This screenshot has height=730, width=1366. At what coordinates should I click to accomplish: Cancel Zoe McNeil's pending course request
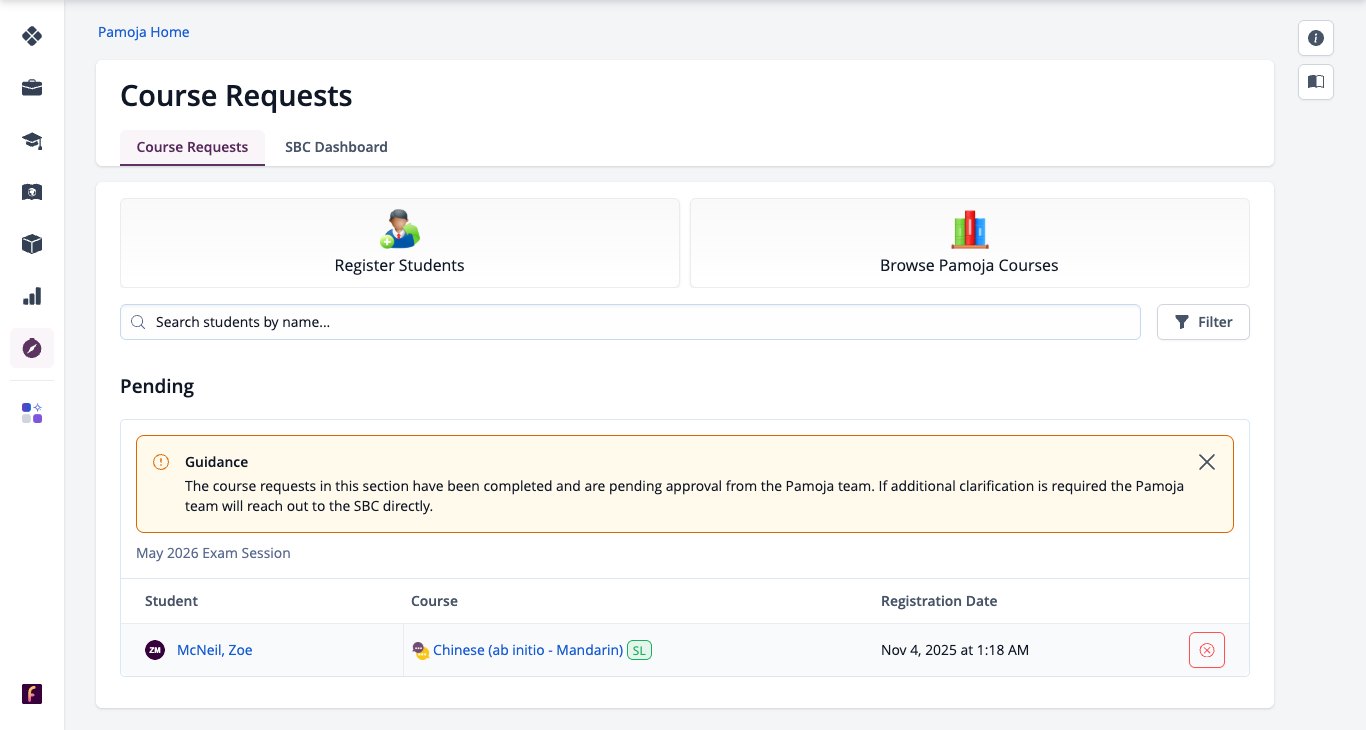click(1207, 650)
